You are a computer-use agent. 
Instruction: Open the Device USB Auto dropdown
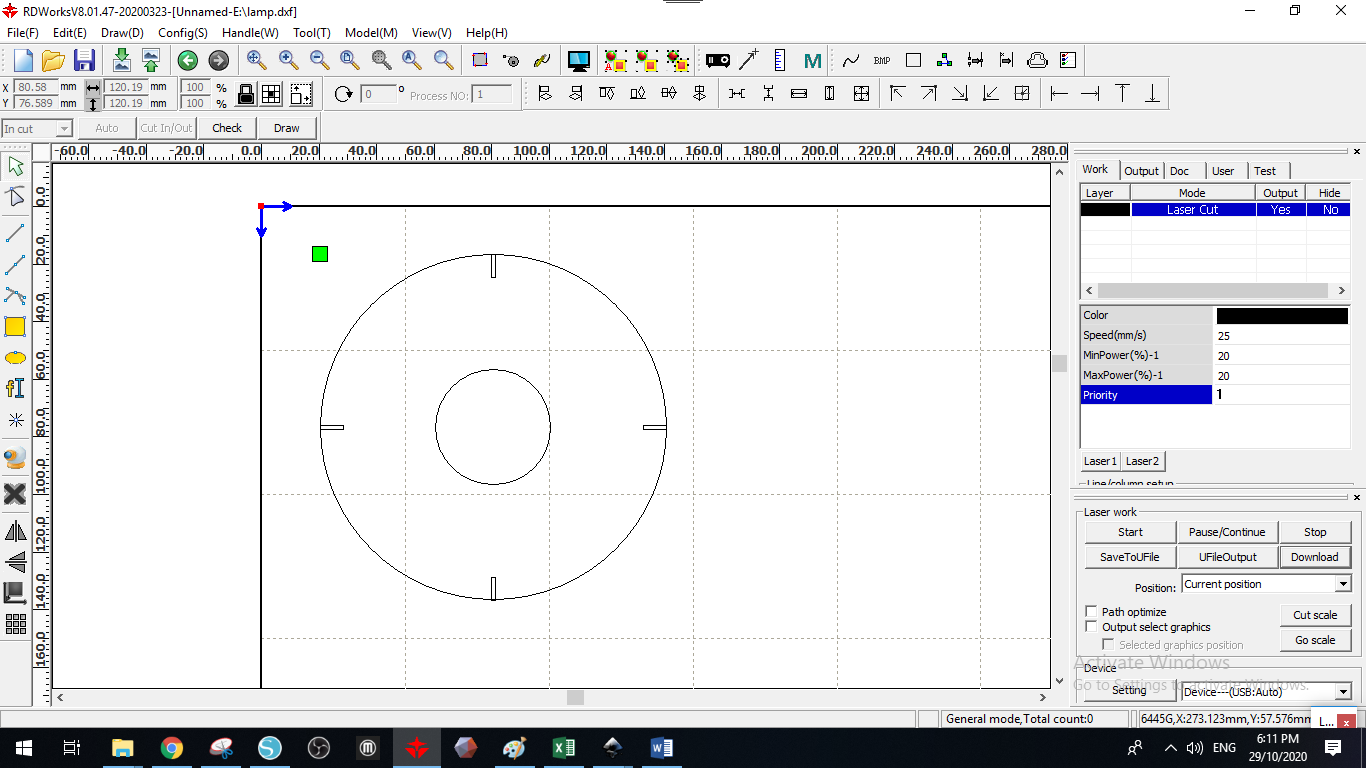1342,692
